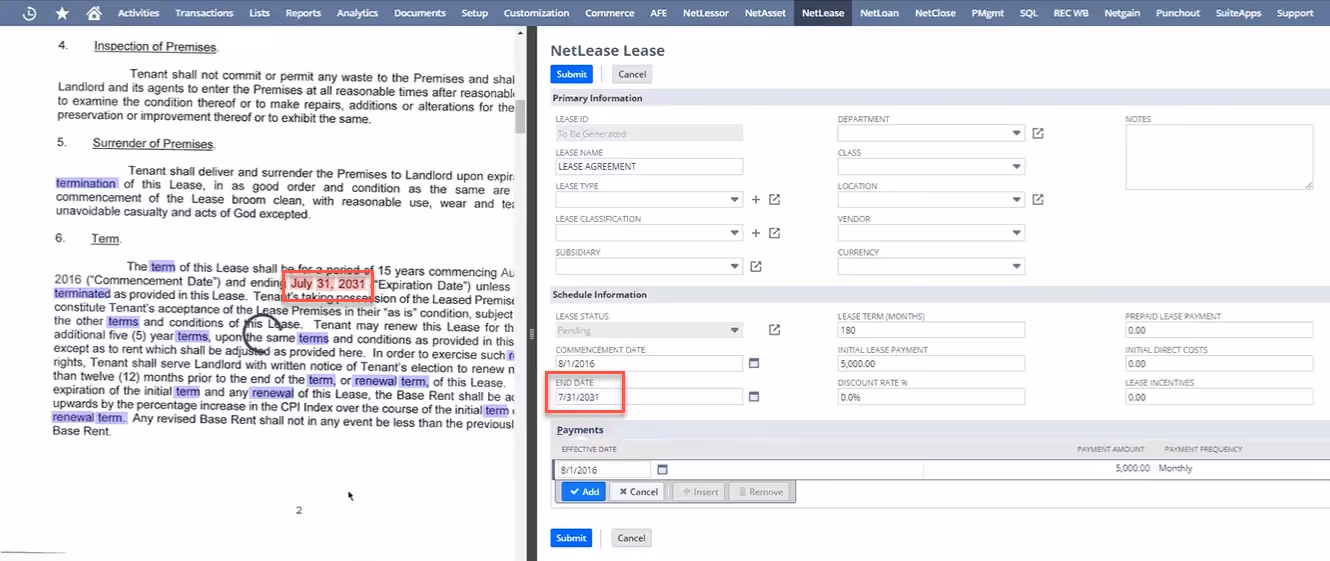Image resolution: width=1330 pixels, height=561 pixels.
Task: Click the bottom Cancel button next to Submit
Action: [x=632, y=538]
